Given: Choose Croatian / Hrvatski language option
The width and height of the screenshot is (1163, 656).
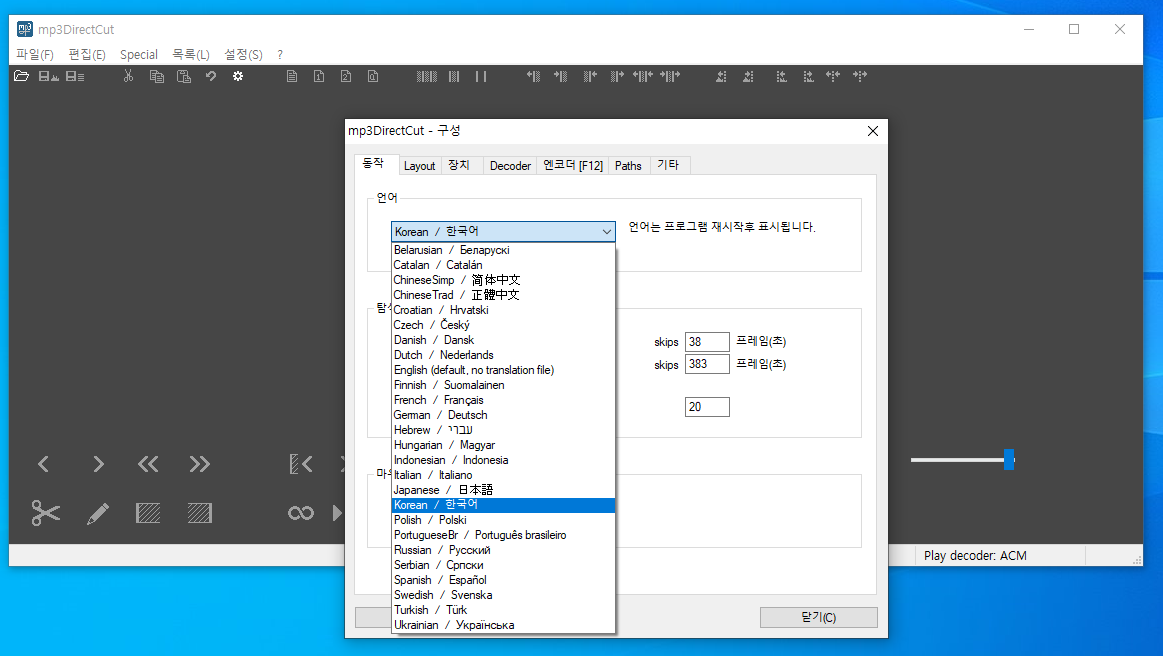Looking at the screenshot, I should tap(503, 310).
